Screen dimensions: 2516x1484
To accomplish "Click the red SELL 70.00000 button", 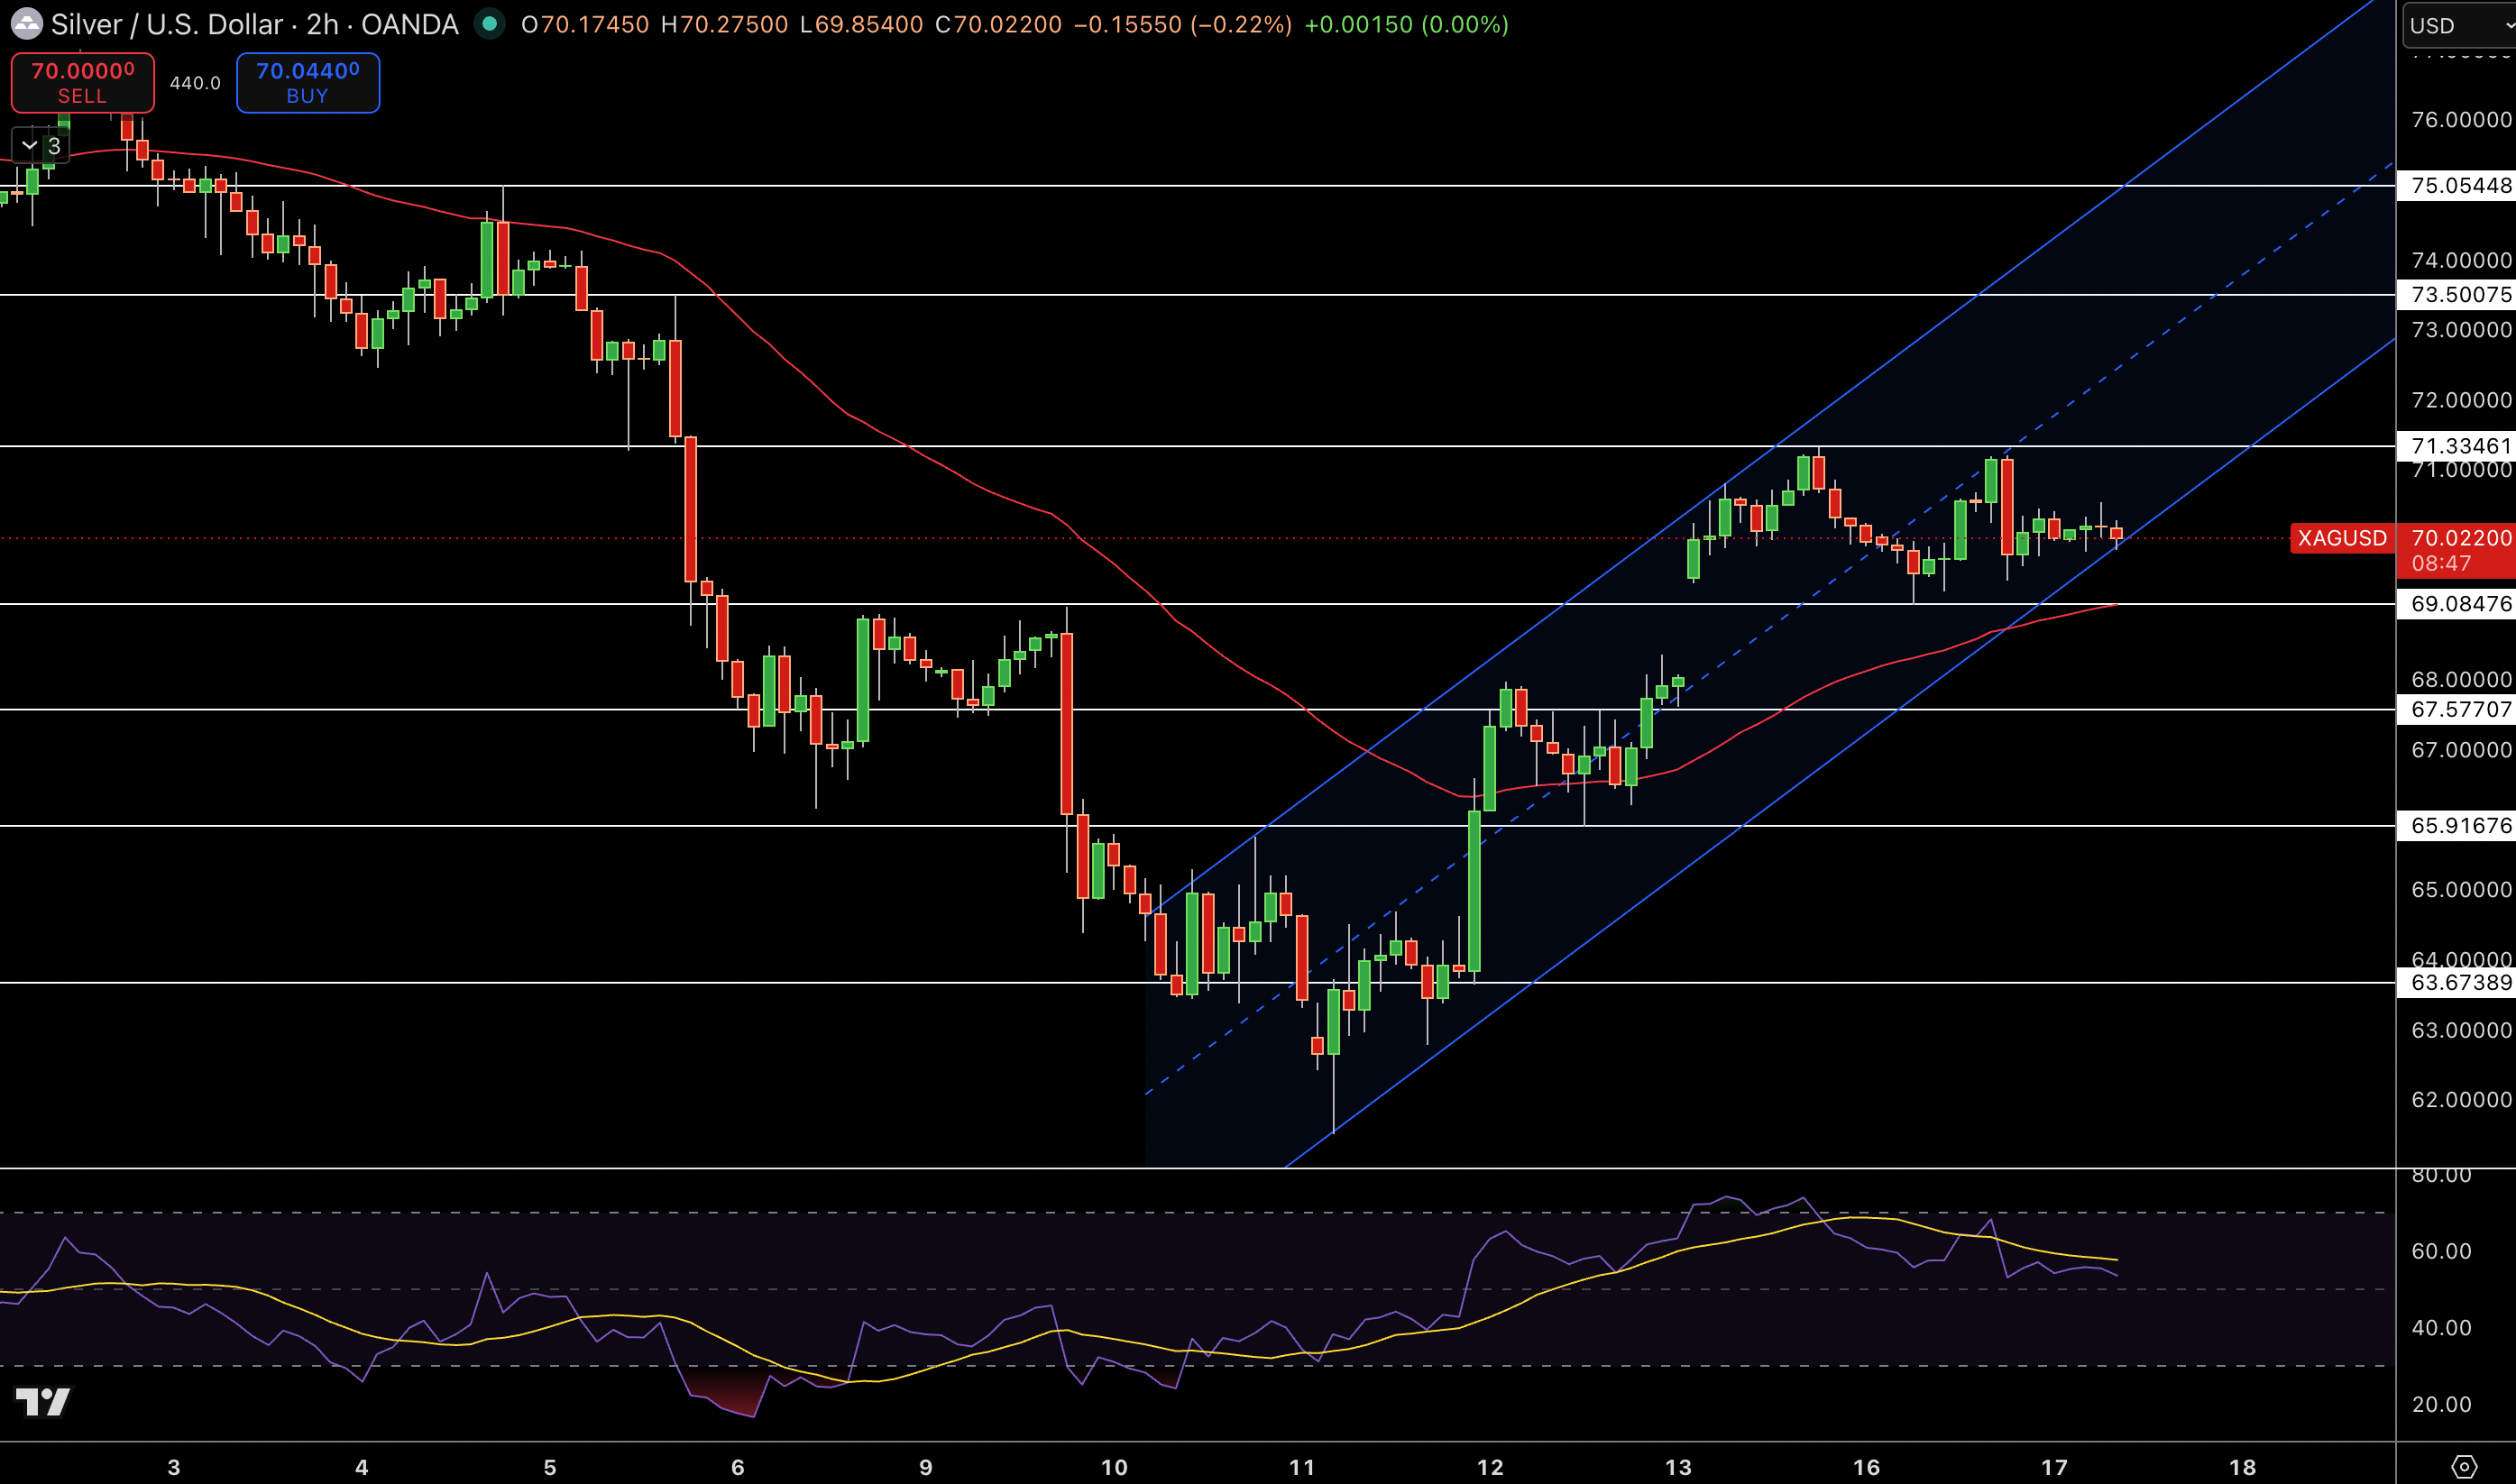I will pyautogui.click(x=82, y=83).
